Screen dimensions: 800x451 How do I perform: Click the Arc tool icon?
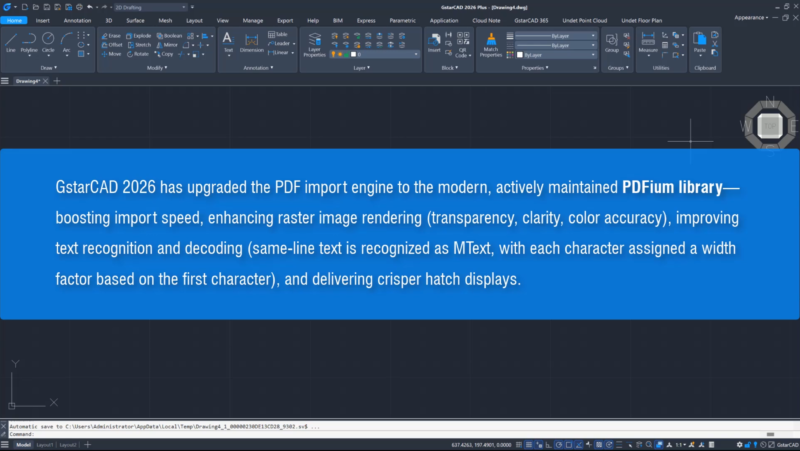point(66,42)
